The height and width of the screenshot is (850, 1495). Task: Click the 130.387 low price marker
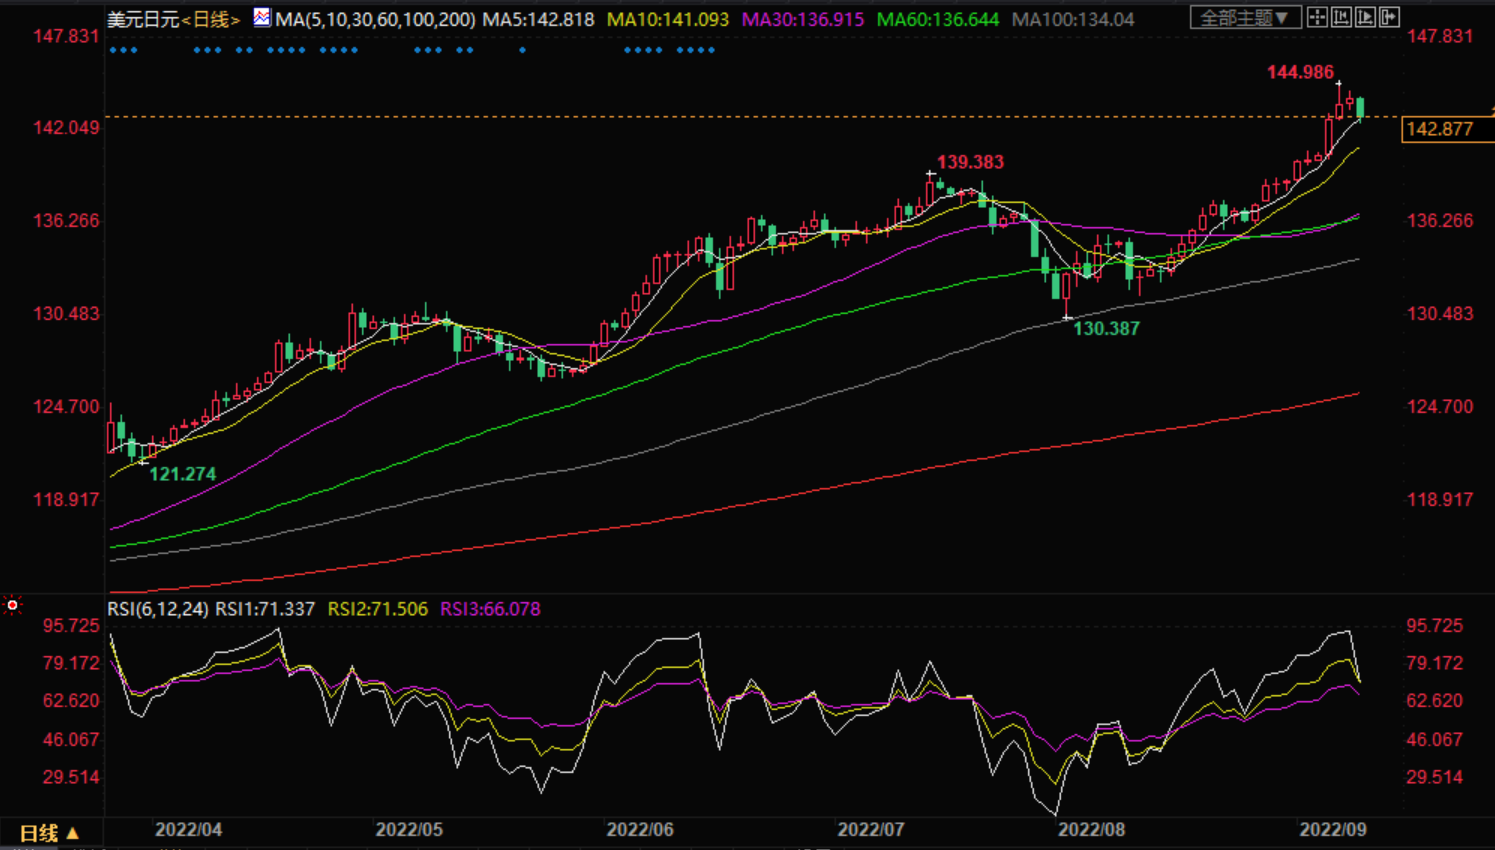coord(1106,328)
